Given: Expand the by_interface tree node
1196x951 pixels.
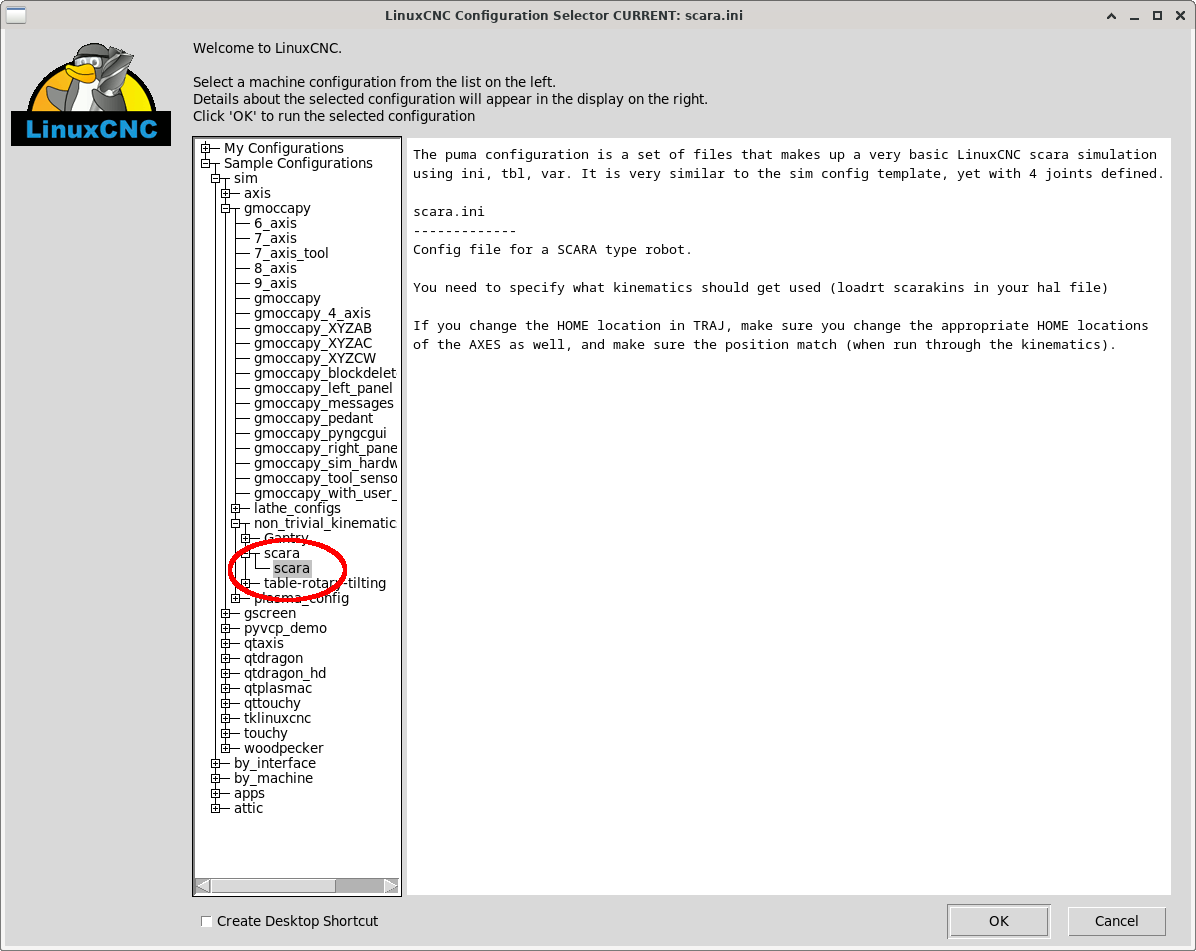Looking at the screenshot, I should click(215, 763).
